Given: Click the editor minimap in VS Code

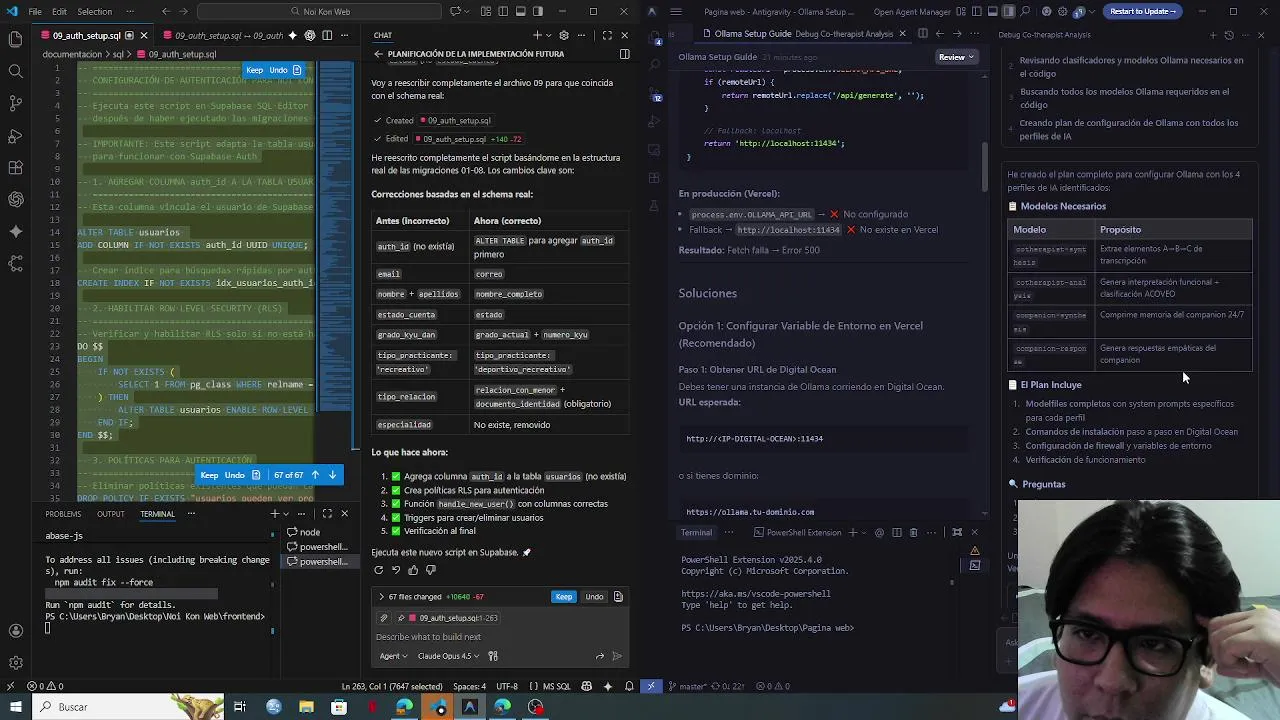Looking at the screenshot, I should (x=336, y=235).
